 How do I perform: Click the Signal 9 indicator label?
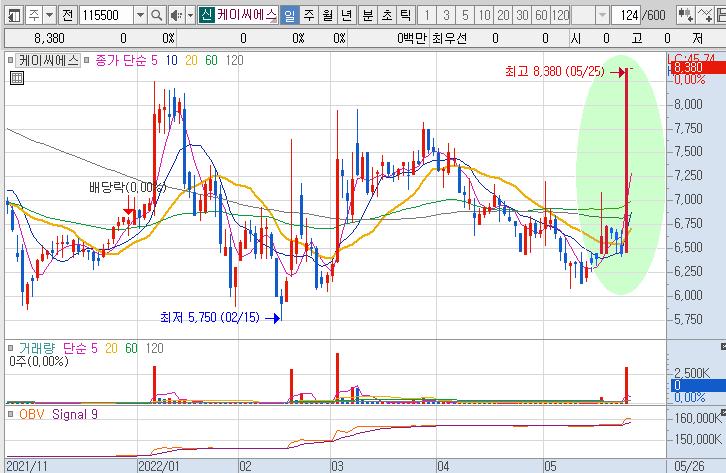[x=75, y=414]
